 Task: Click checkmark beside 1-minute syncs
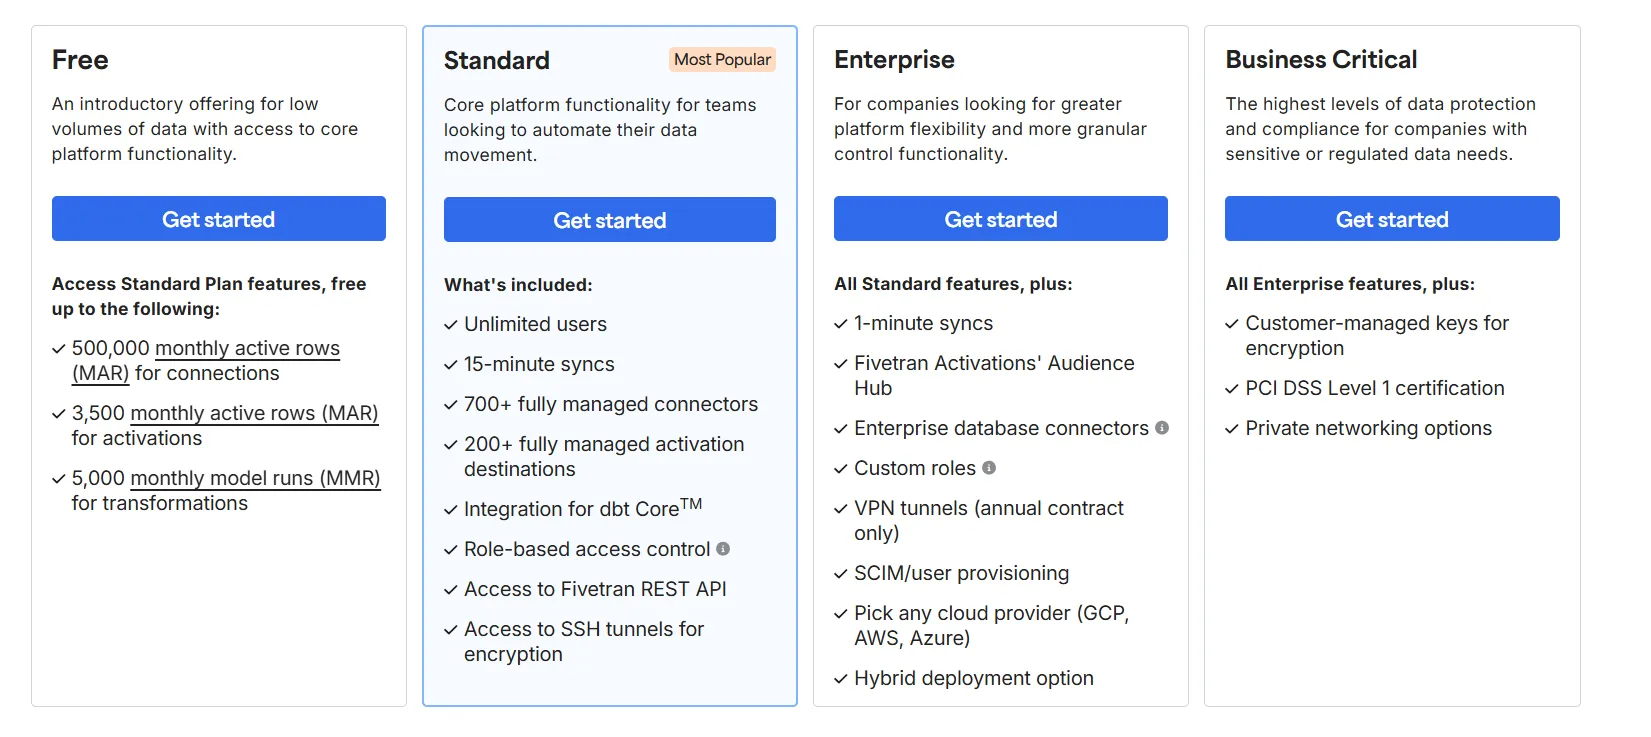coord(841,324)
